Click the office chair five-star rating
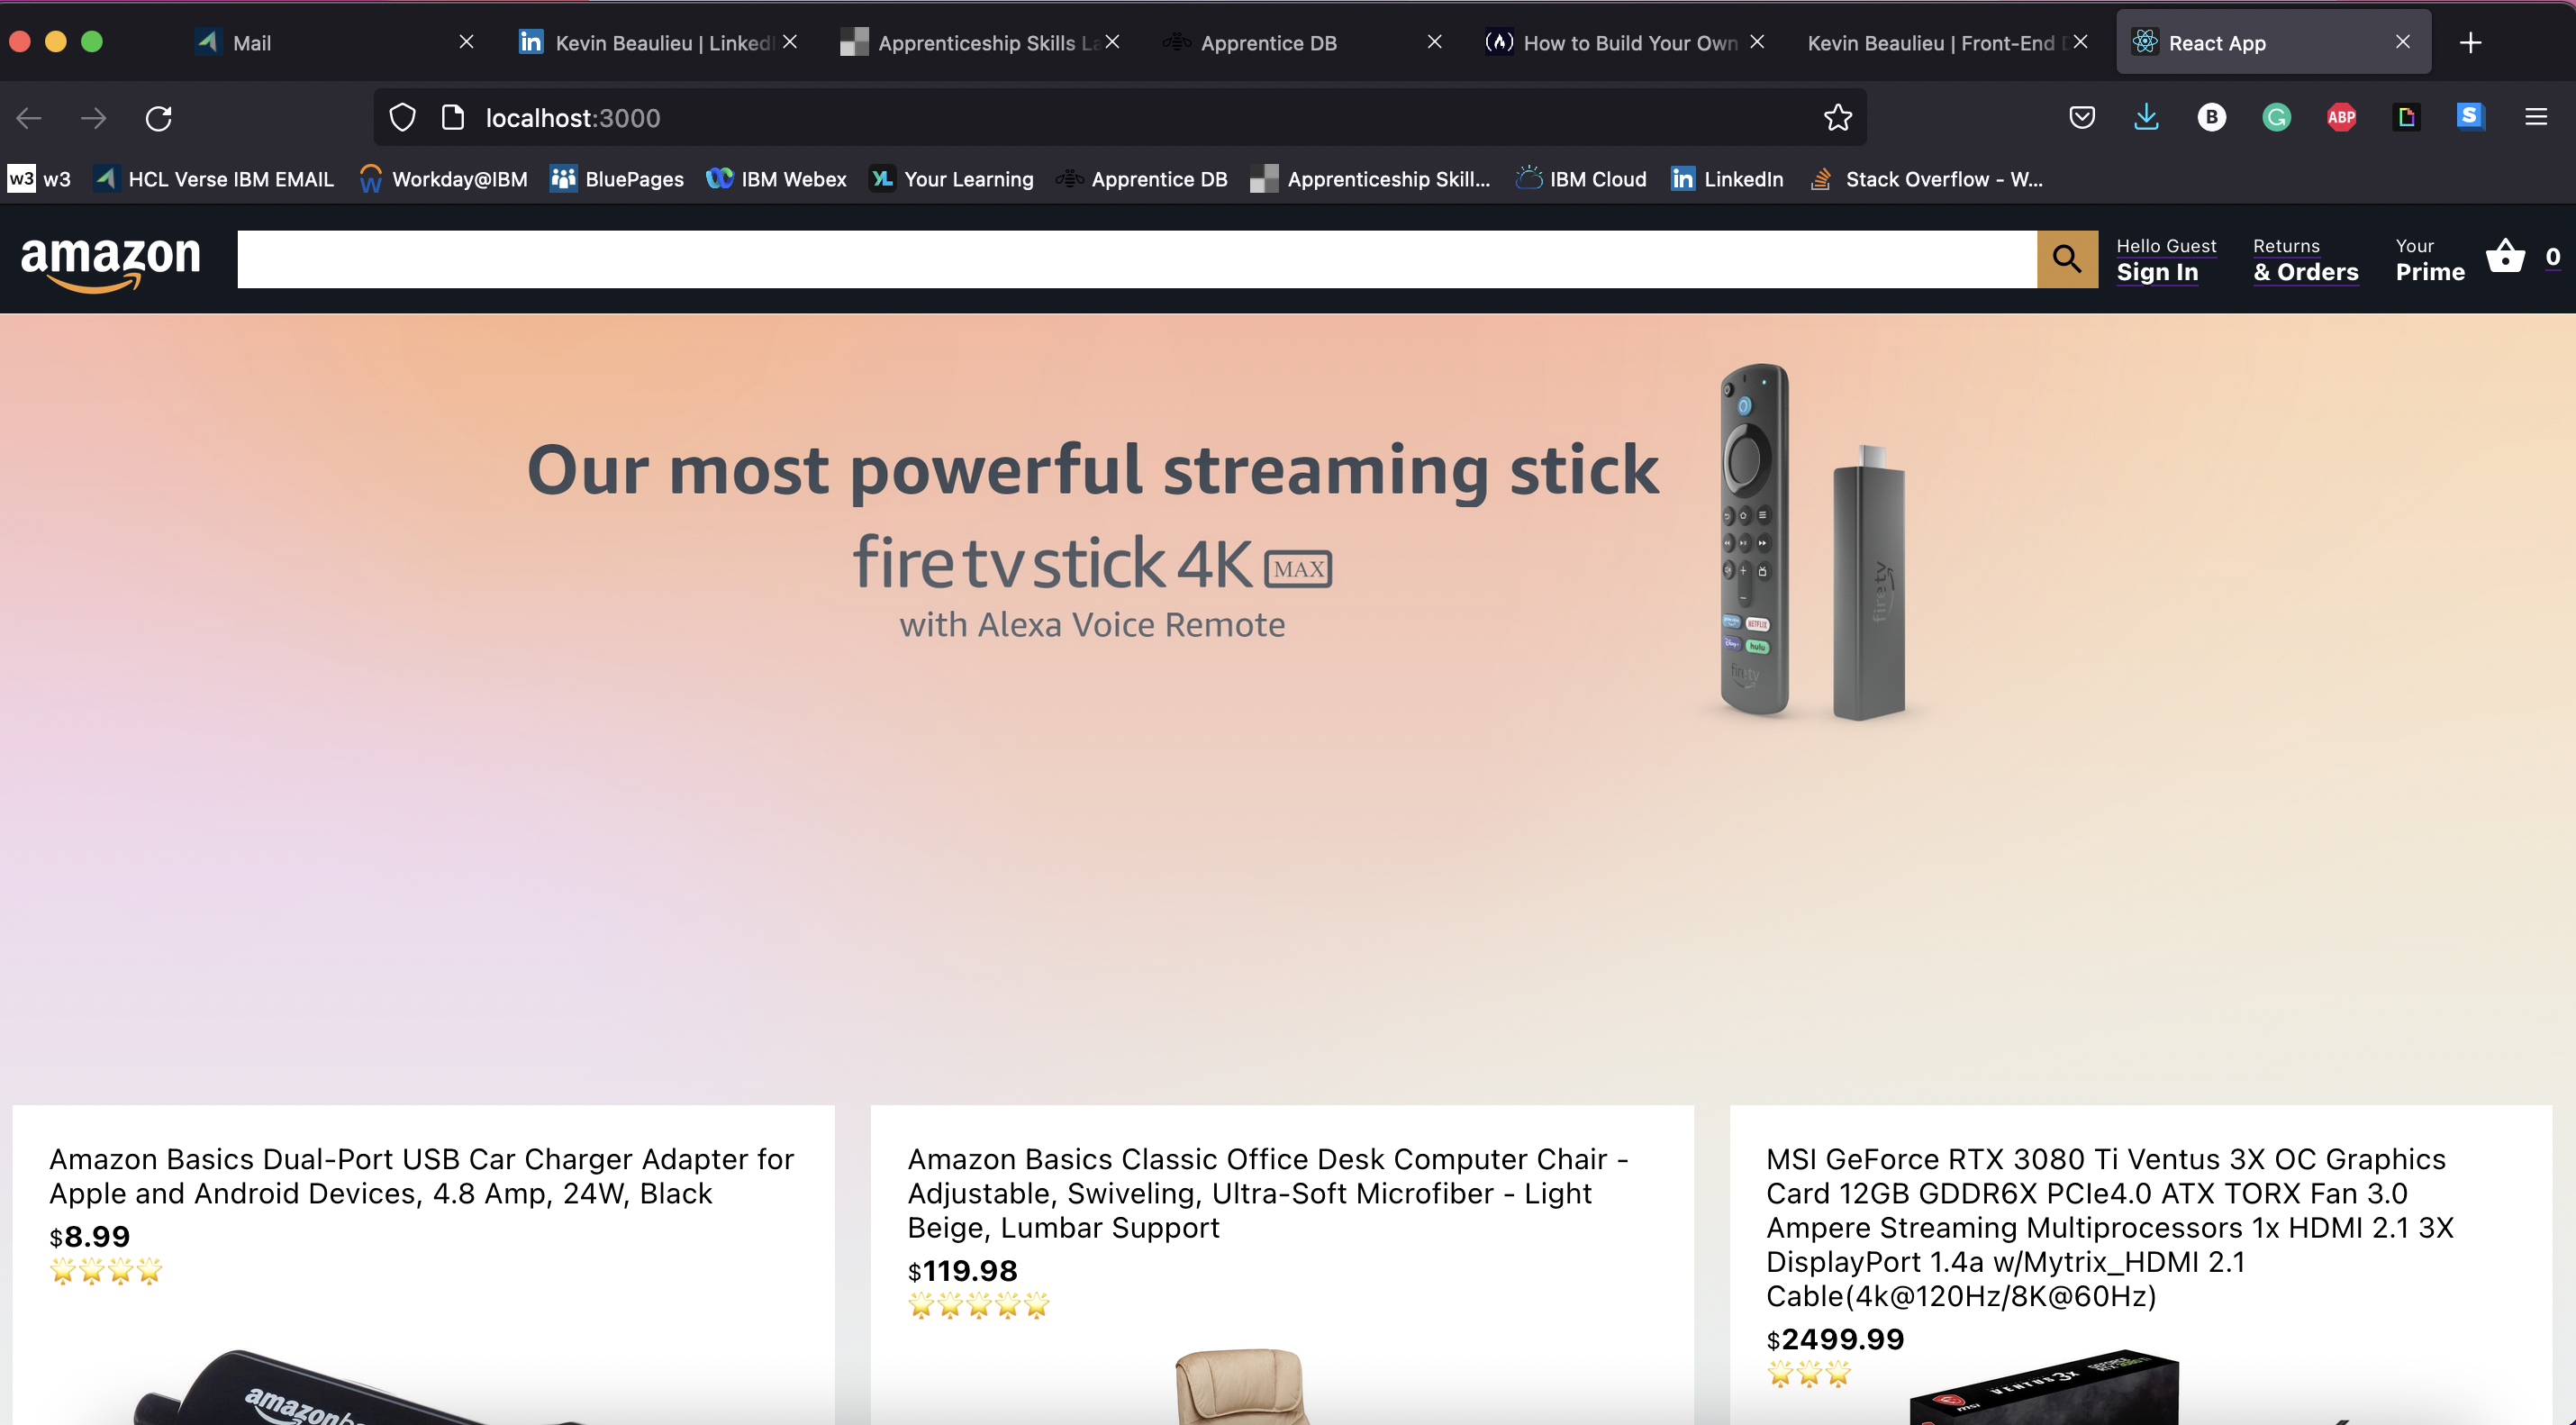 coord(979,1305)
